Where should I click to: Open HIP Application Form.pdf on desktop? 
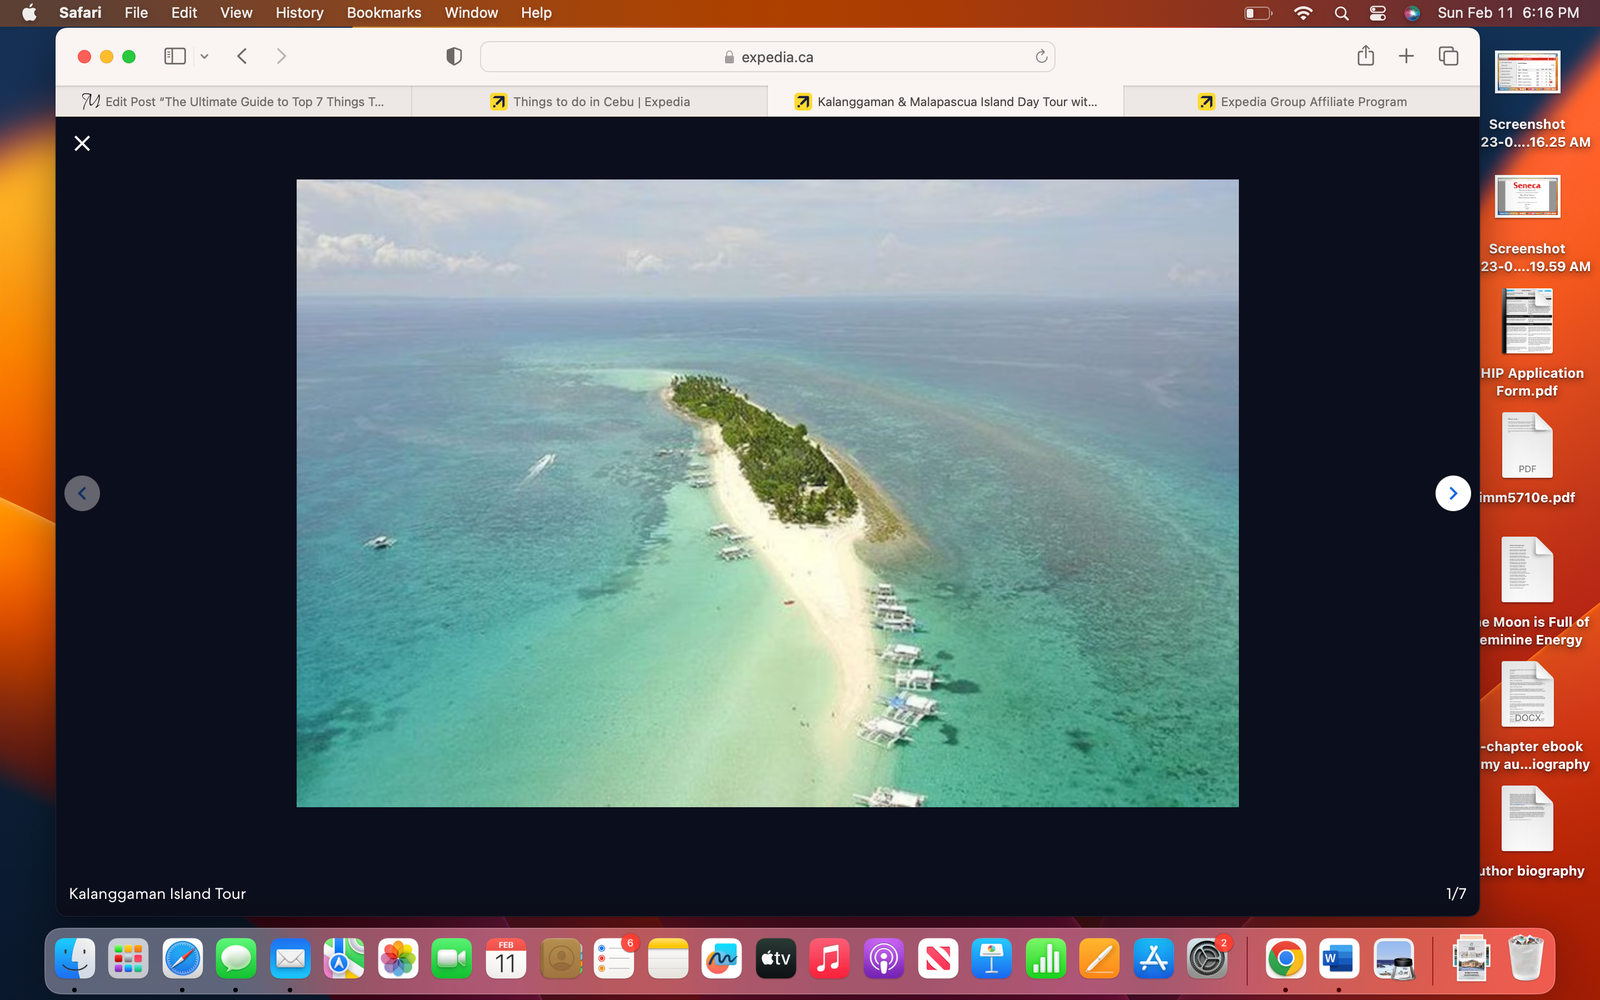[x=1527, y=323]
